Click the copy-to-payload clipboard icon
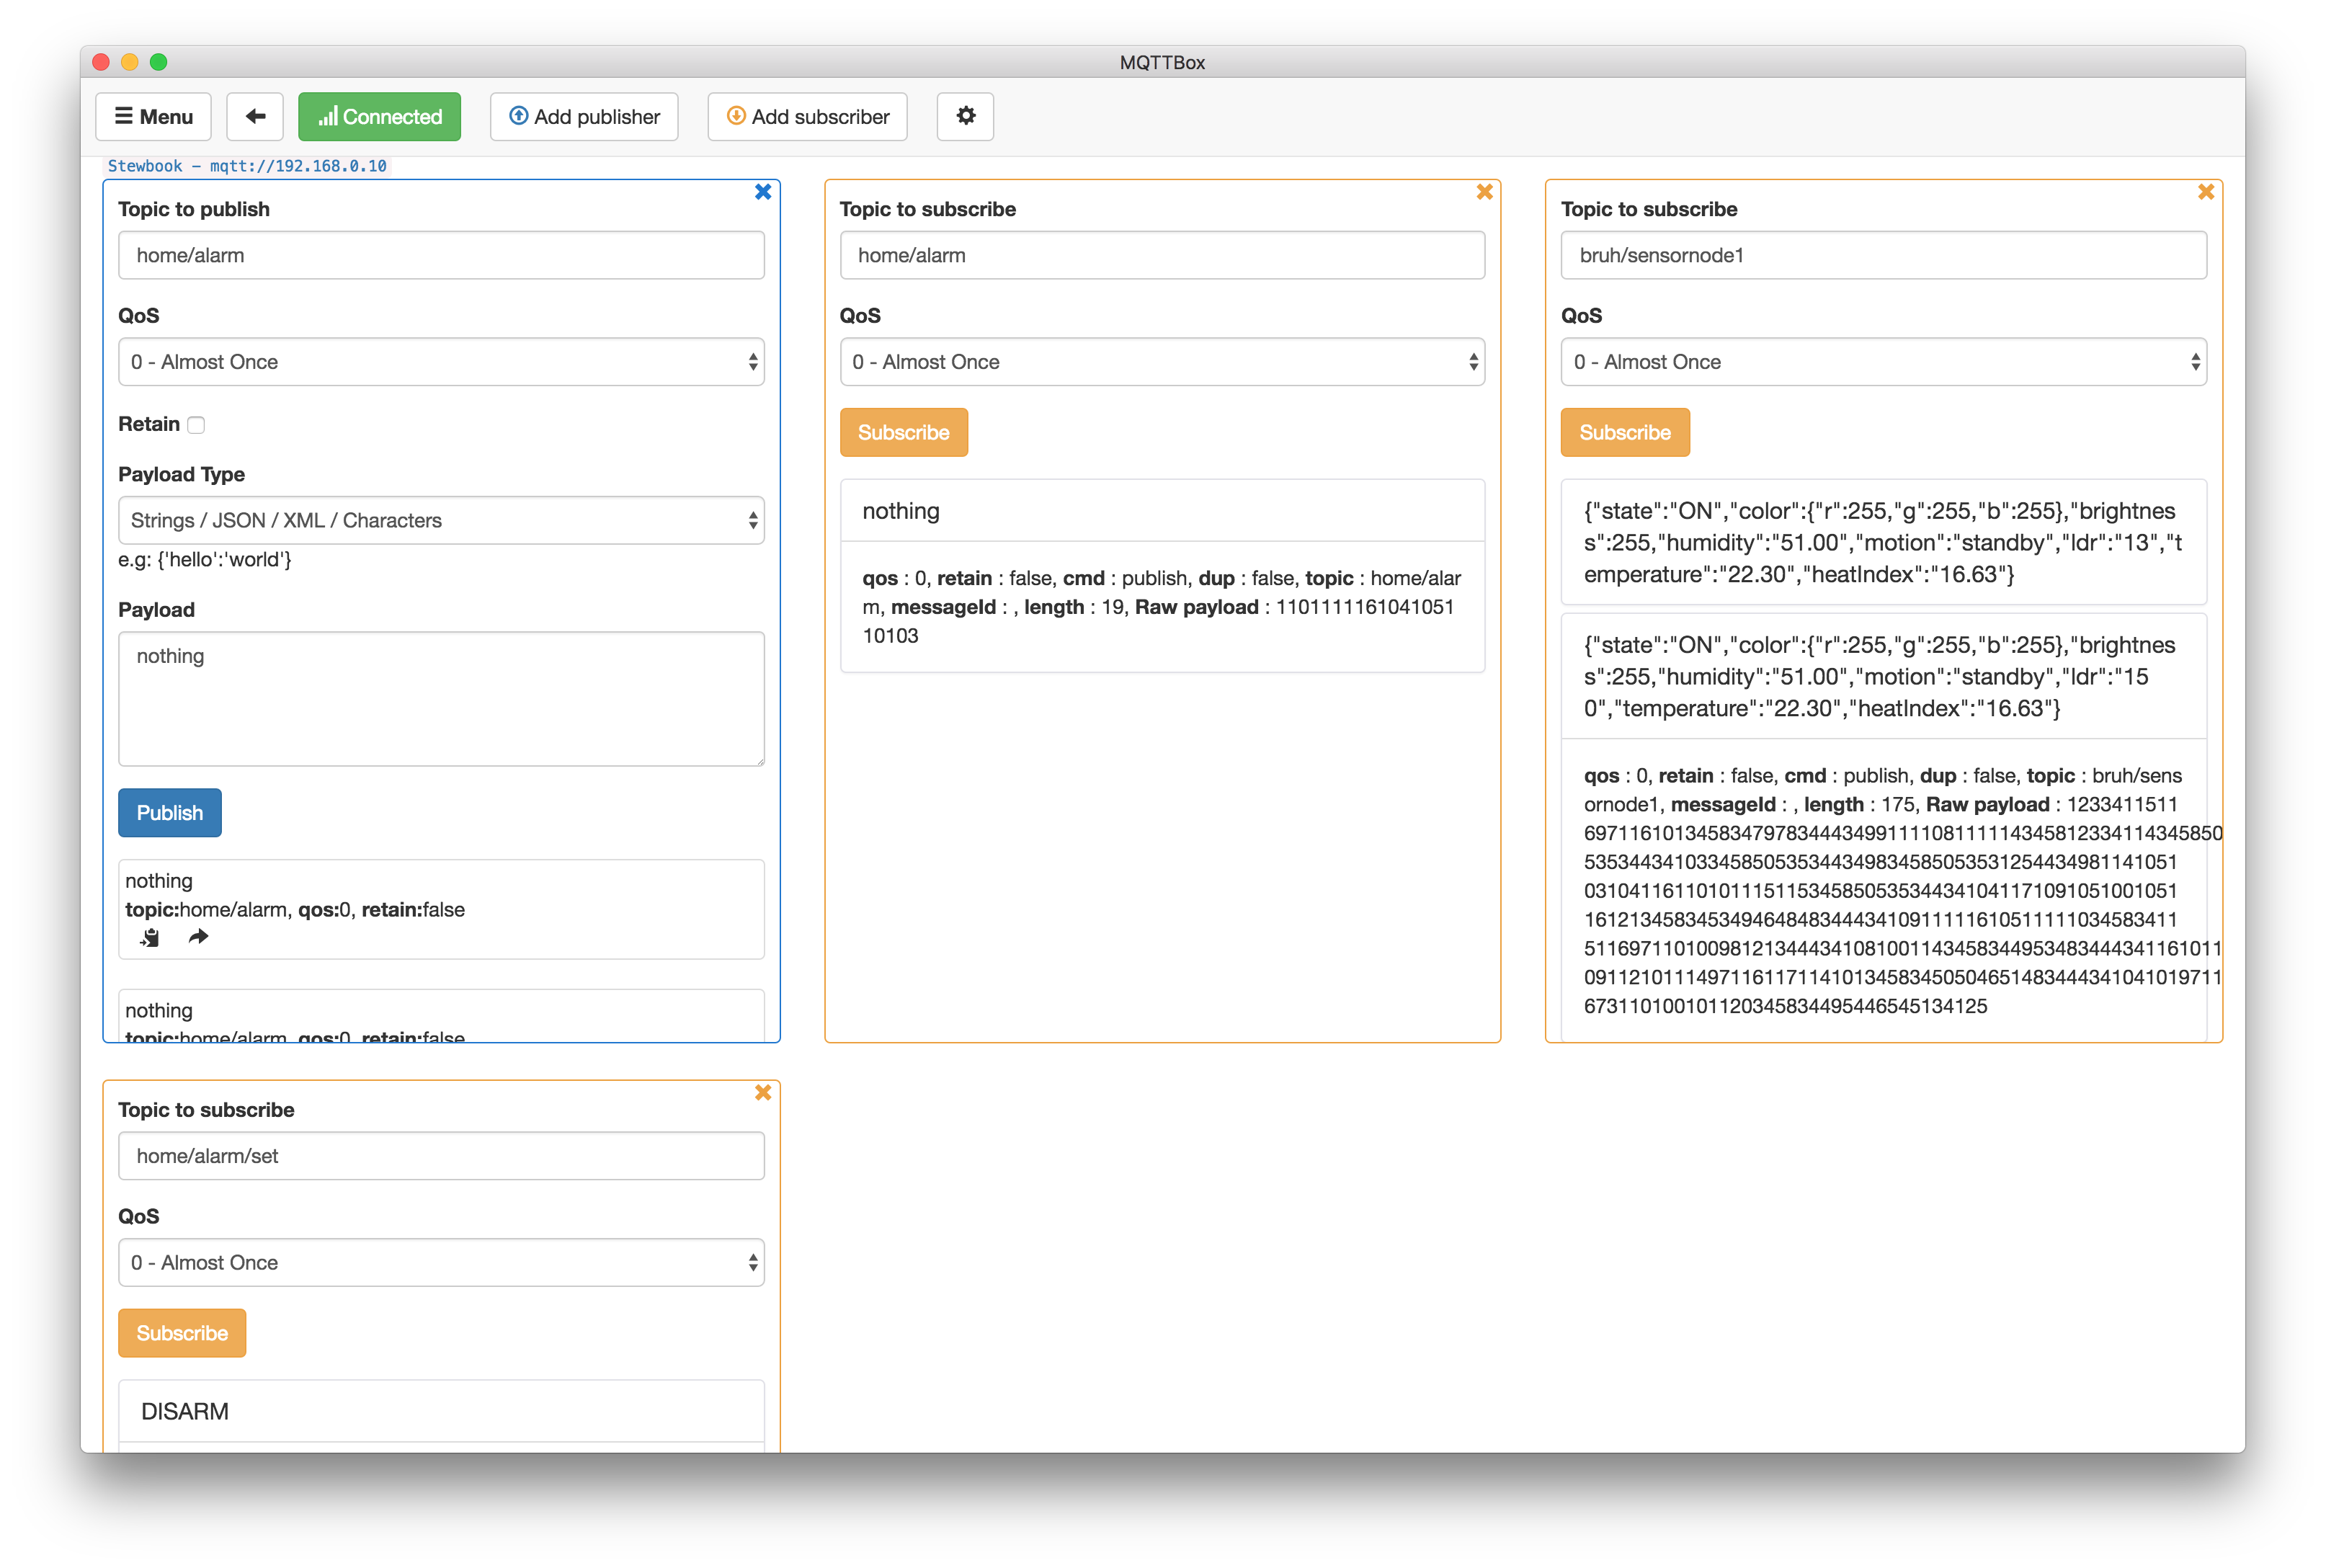Viewport: 2326px width, 1568px height. tap(150, 937)
